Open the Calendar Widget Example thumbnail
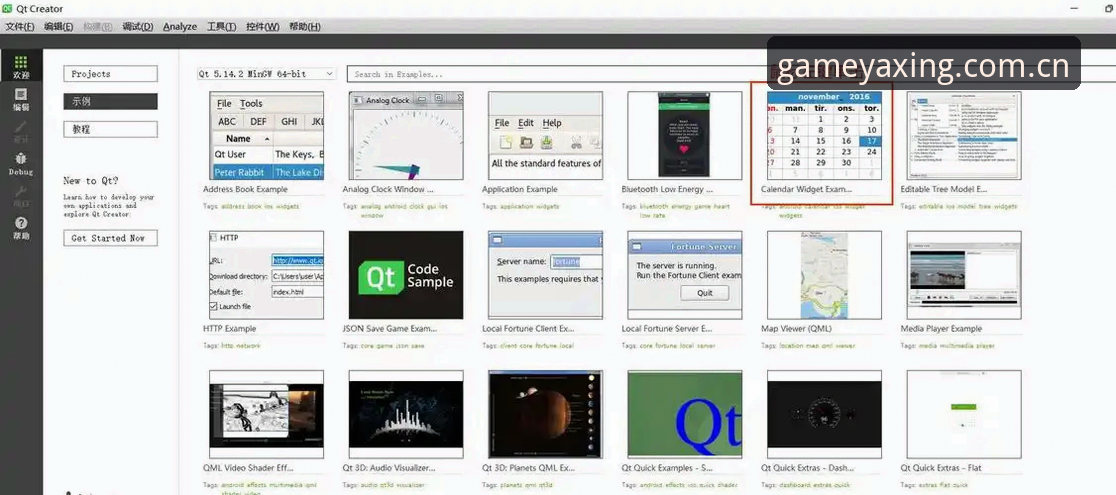The image size is (1116, 495). [x=824, y=135]
